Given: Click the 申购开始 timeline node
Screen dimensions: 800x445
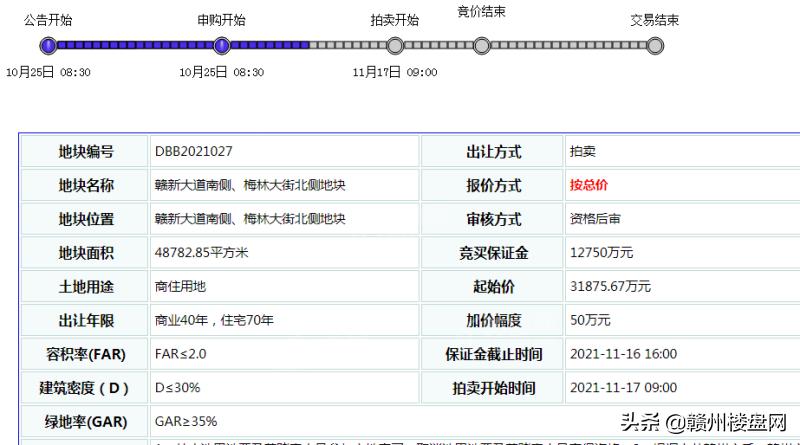Looking at the screenshot, I should [221, 46].
